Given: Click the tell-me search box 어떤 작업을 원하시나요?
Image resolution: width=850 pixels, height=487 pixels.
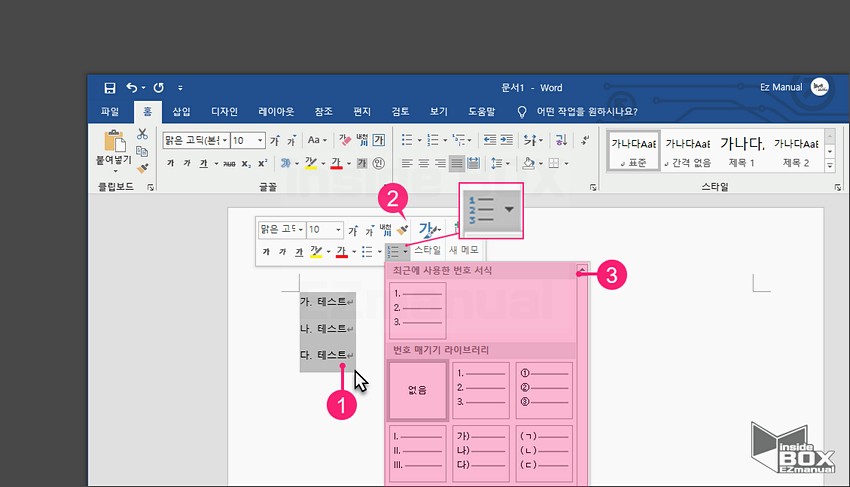Looking at the screenshot, I should pyautogui.click(x=587, y=112).
